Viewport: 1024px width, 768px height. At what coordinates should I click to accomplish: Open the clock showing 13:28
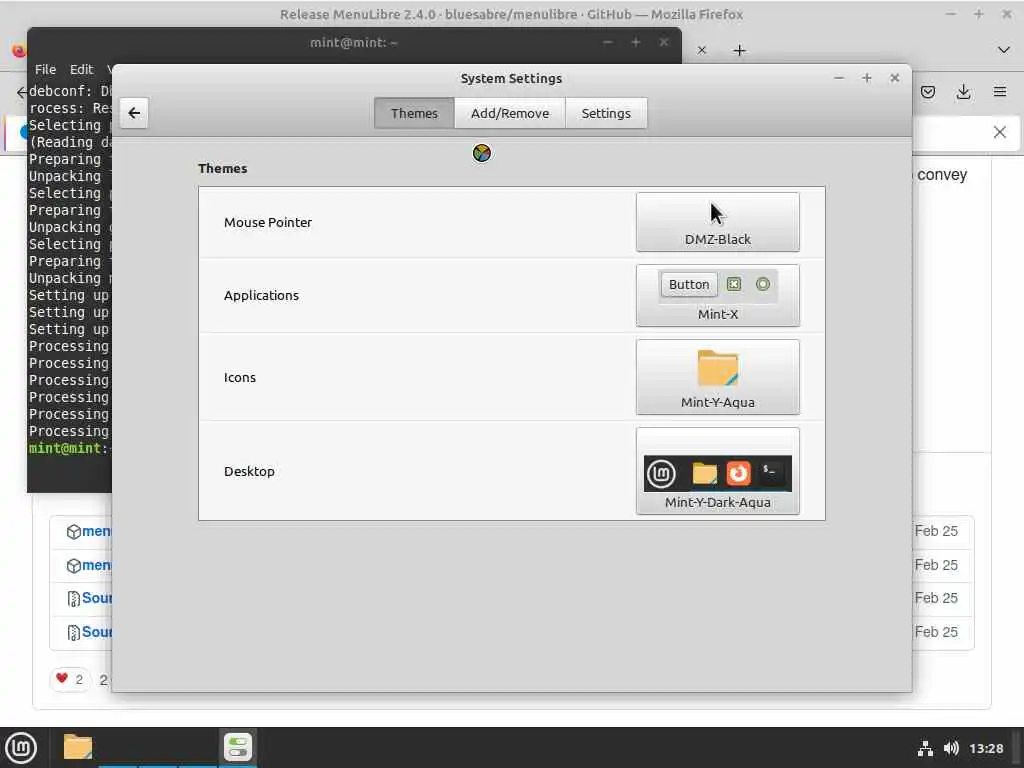(986, 748)
